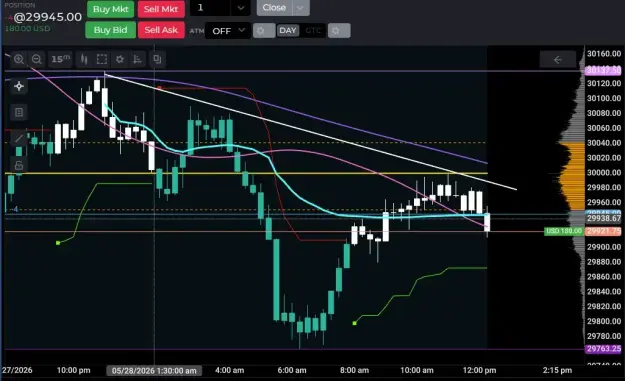The width and height of the screenshot is (625, 381).
Task: Open the candlestick chart type icon
Action: point(84,59)
